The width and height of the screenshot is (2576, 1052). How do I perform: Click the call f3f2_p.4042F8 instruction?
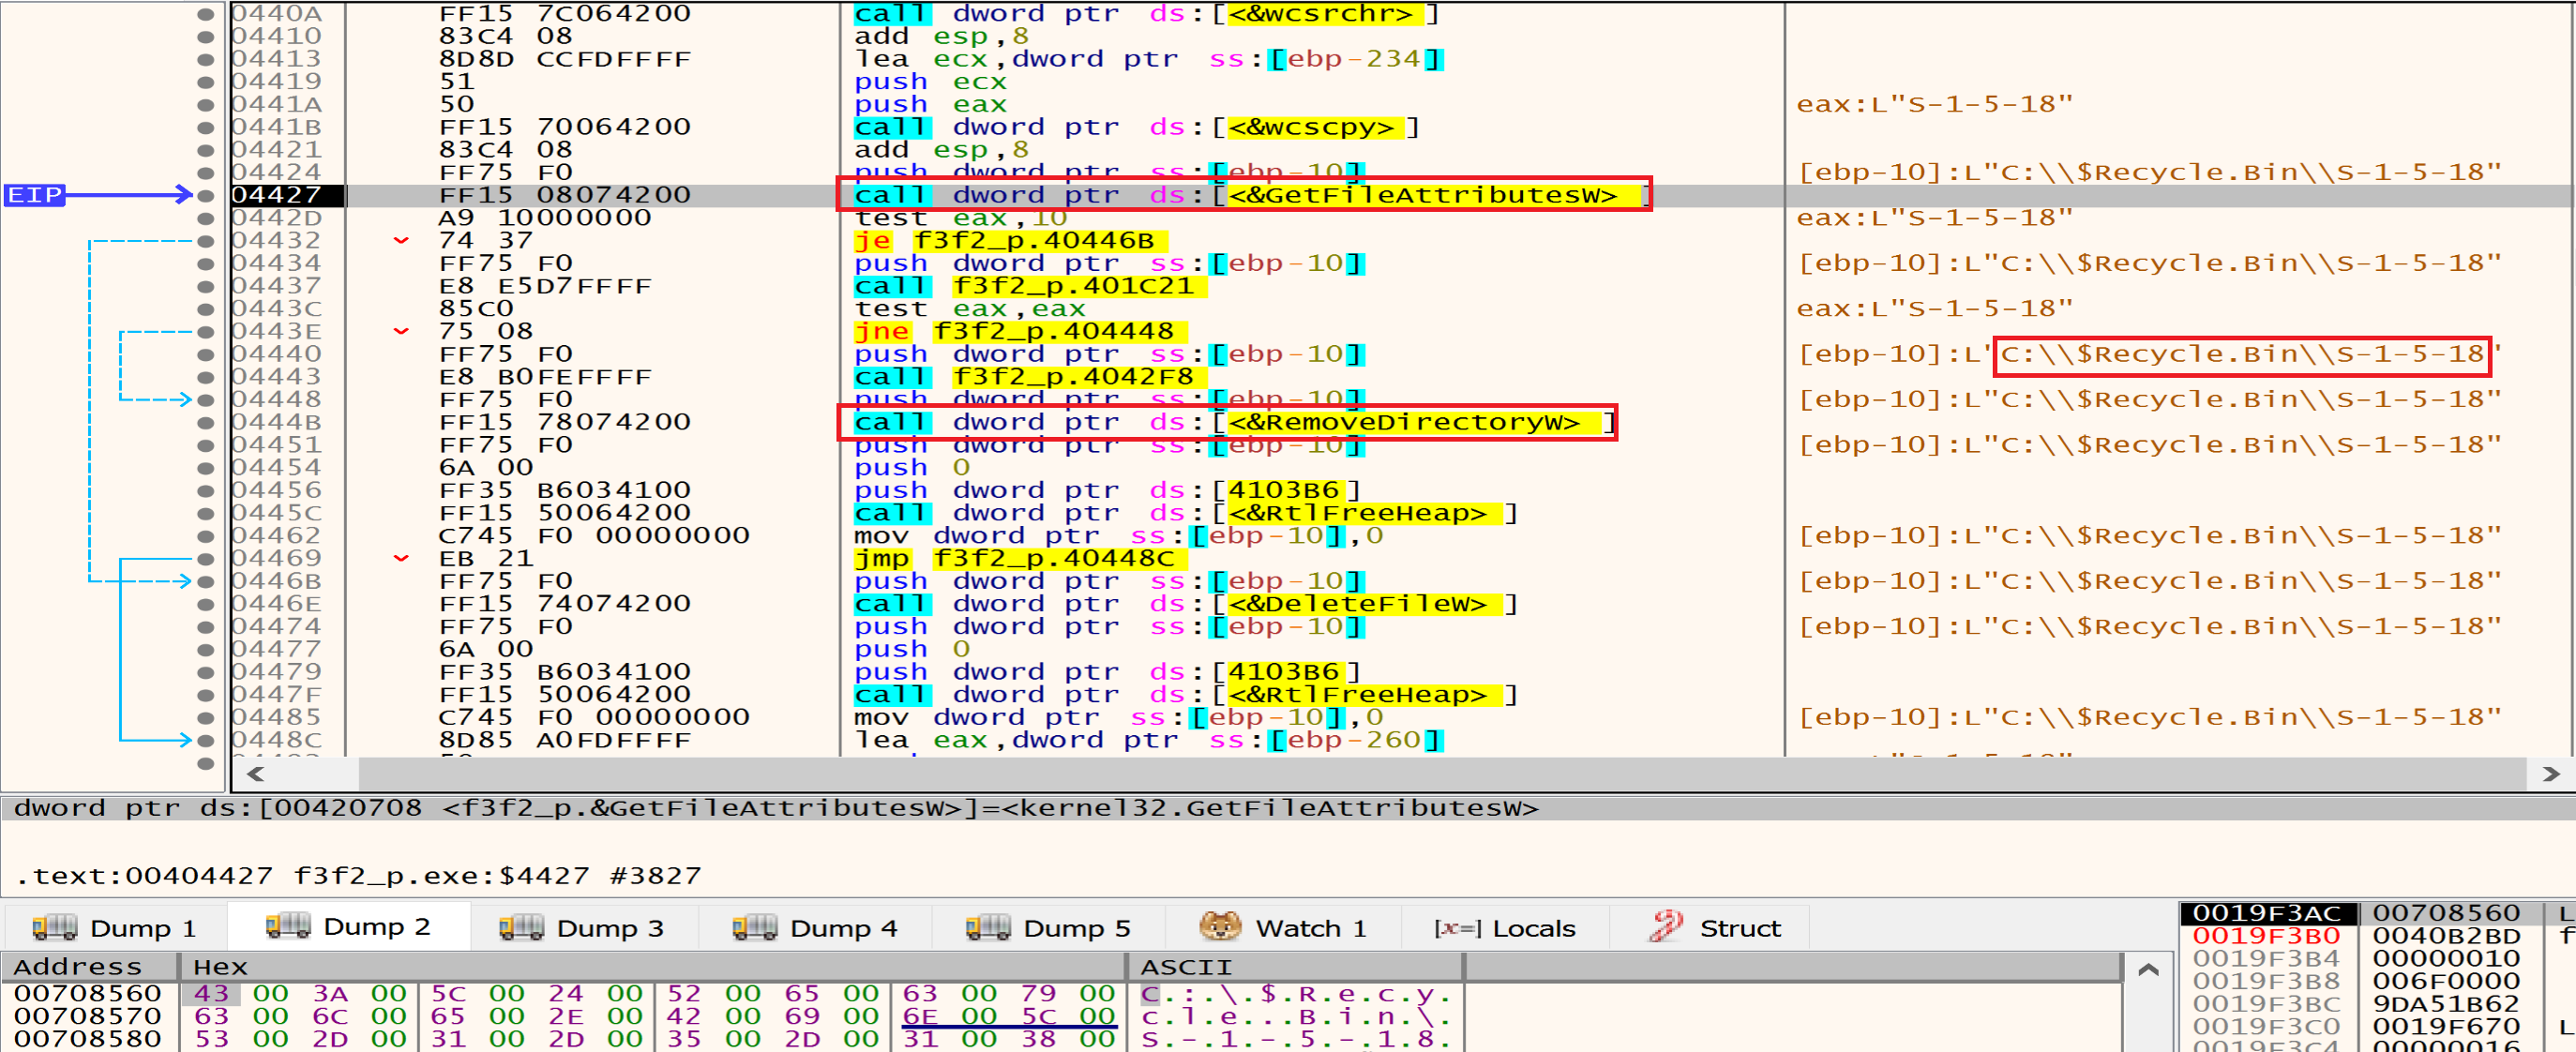[1030, 377]
